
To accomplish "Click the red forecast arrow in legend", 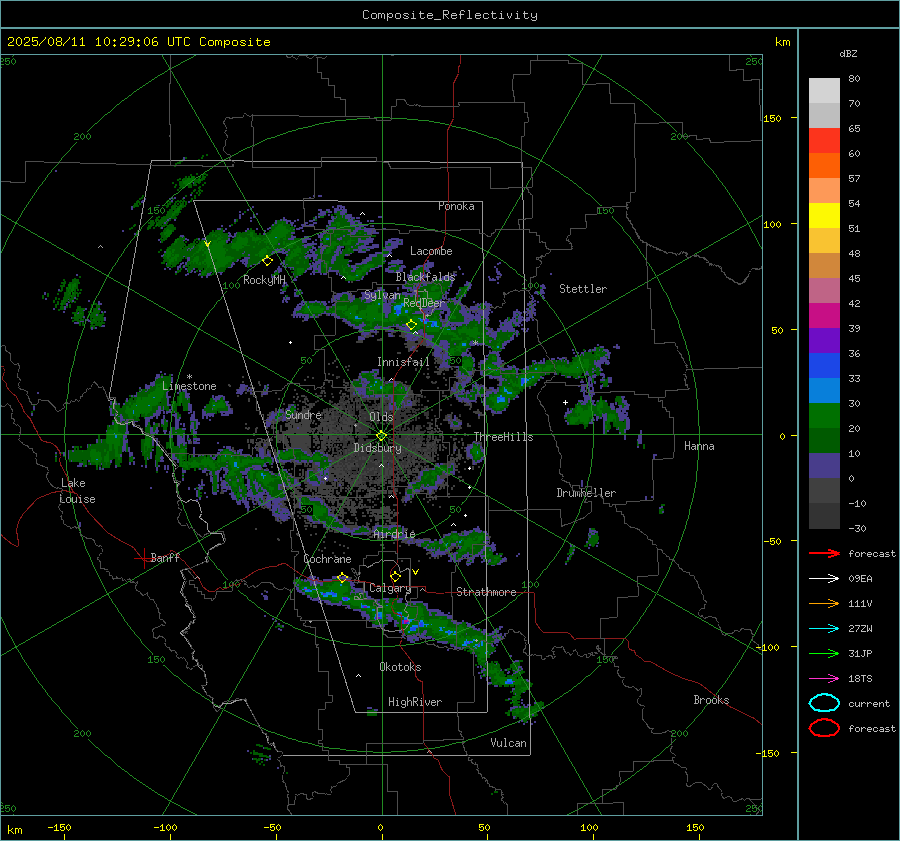I will coord(824,553).
